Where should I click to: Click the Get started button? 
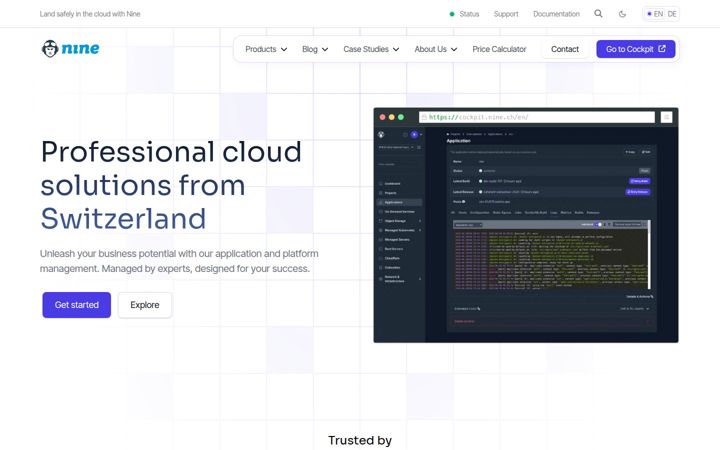tap(77, 305)
